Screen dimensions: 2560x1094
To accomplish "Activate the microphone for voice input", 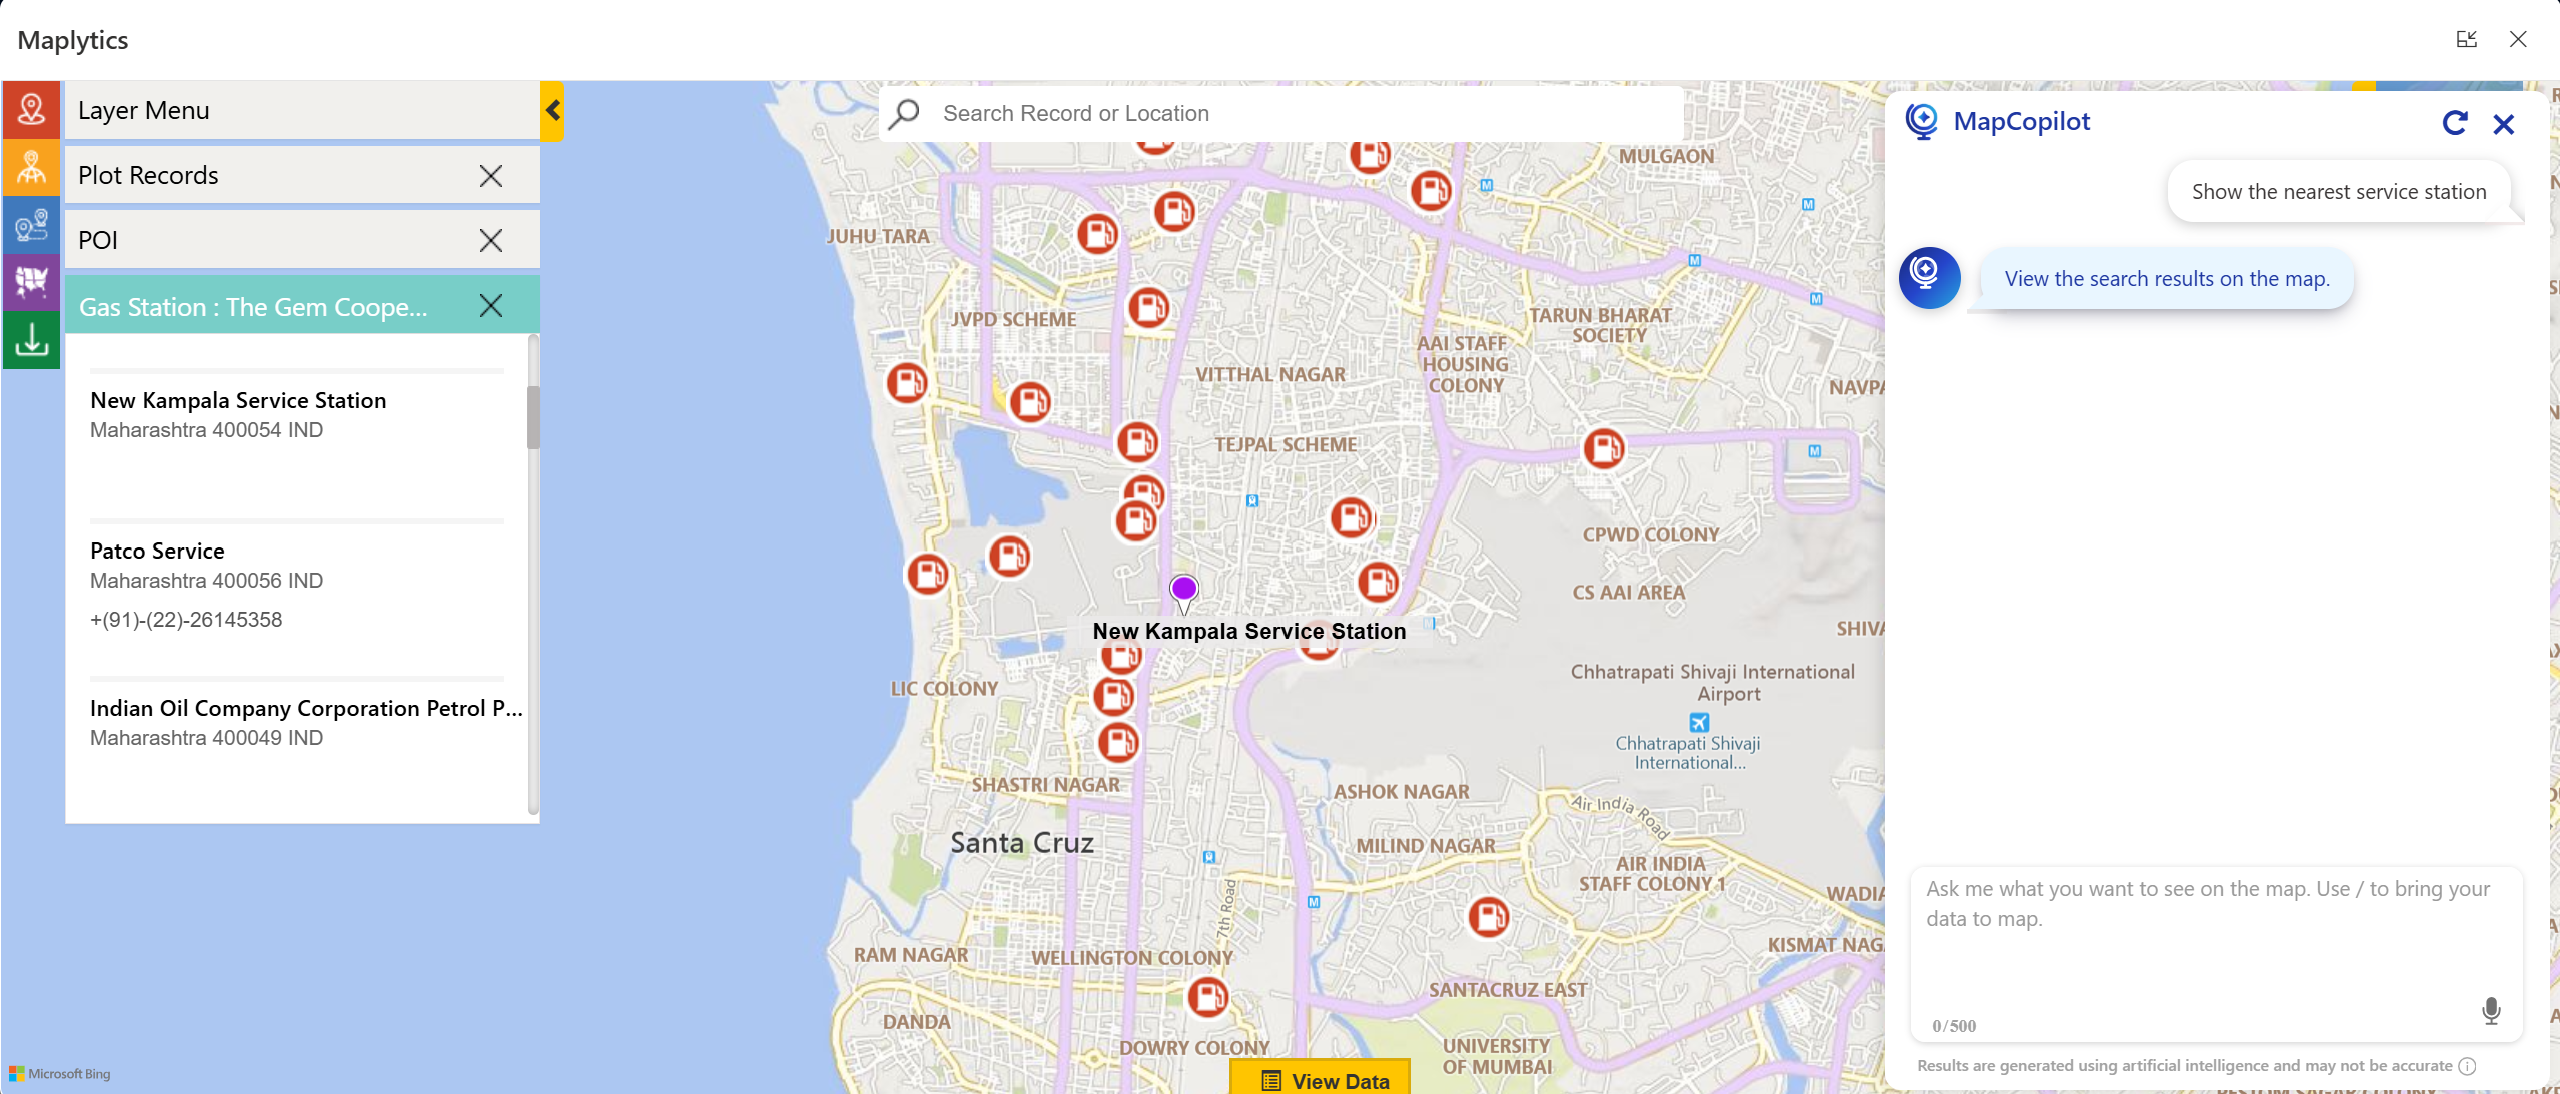I will point(2492,1011).
